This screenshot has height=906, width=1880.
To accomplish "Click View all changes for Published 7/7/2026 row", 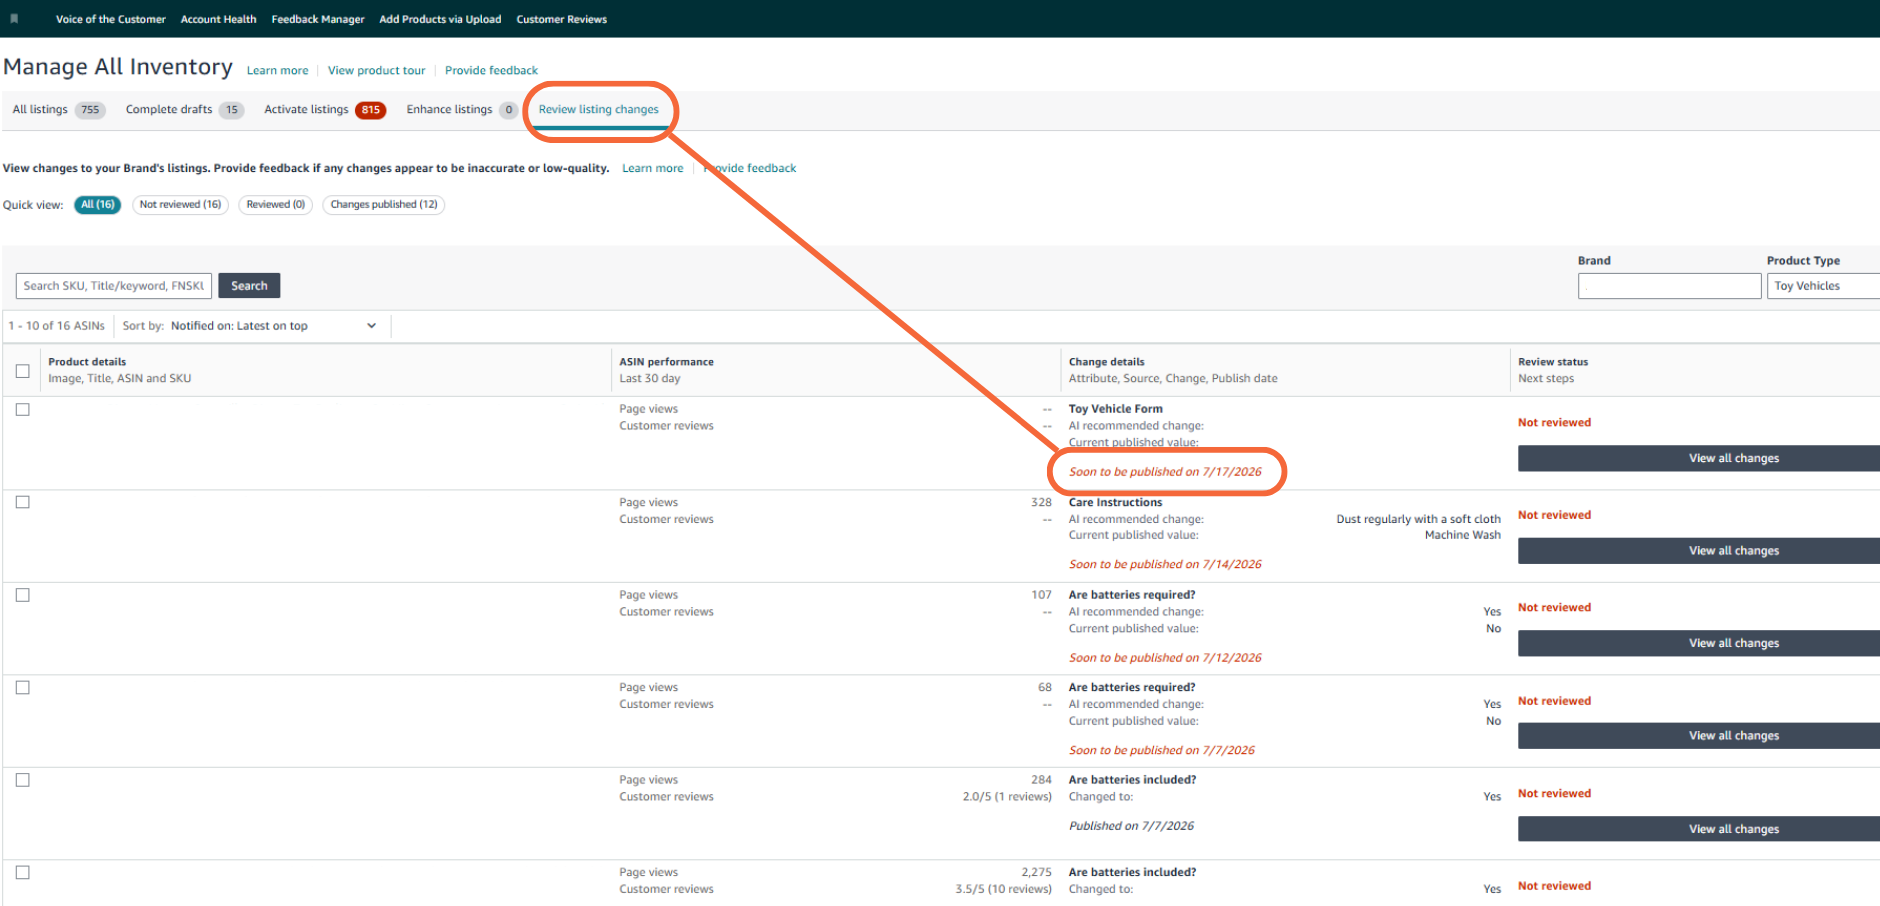I will coord(1699,829).
